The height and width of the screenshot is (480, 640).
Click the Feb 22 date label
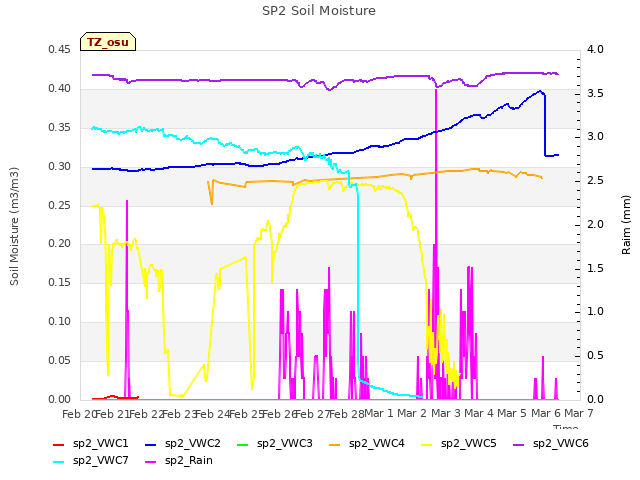pyautogui.click(x=145, y=414)
